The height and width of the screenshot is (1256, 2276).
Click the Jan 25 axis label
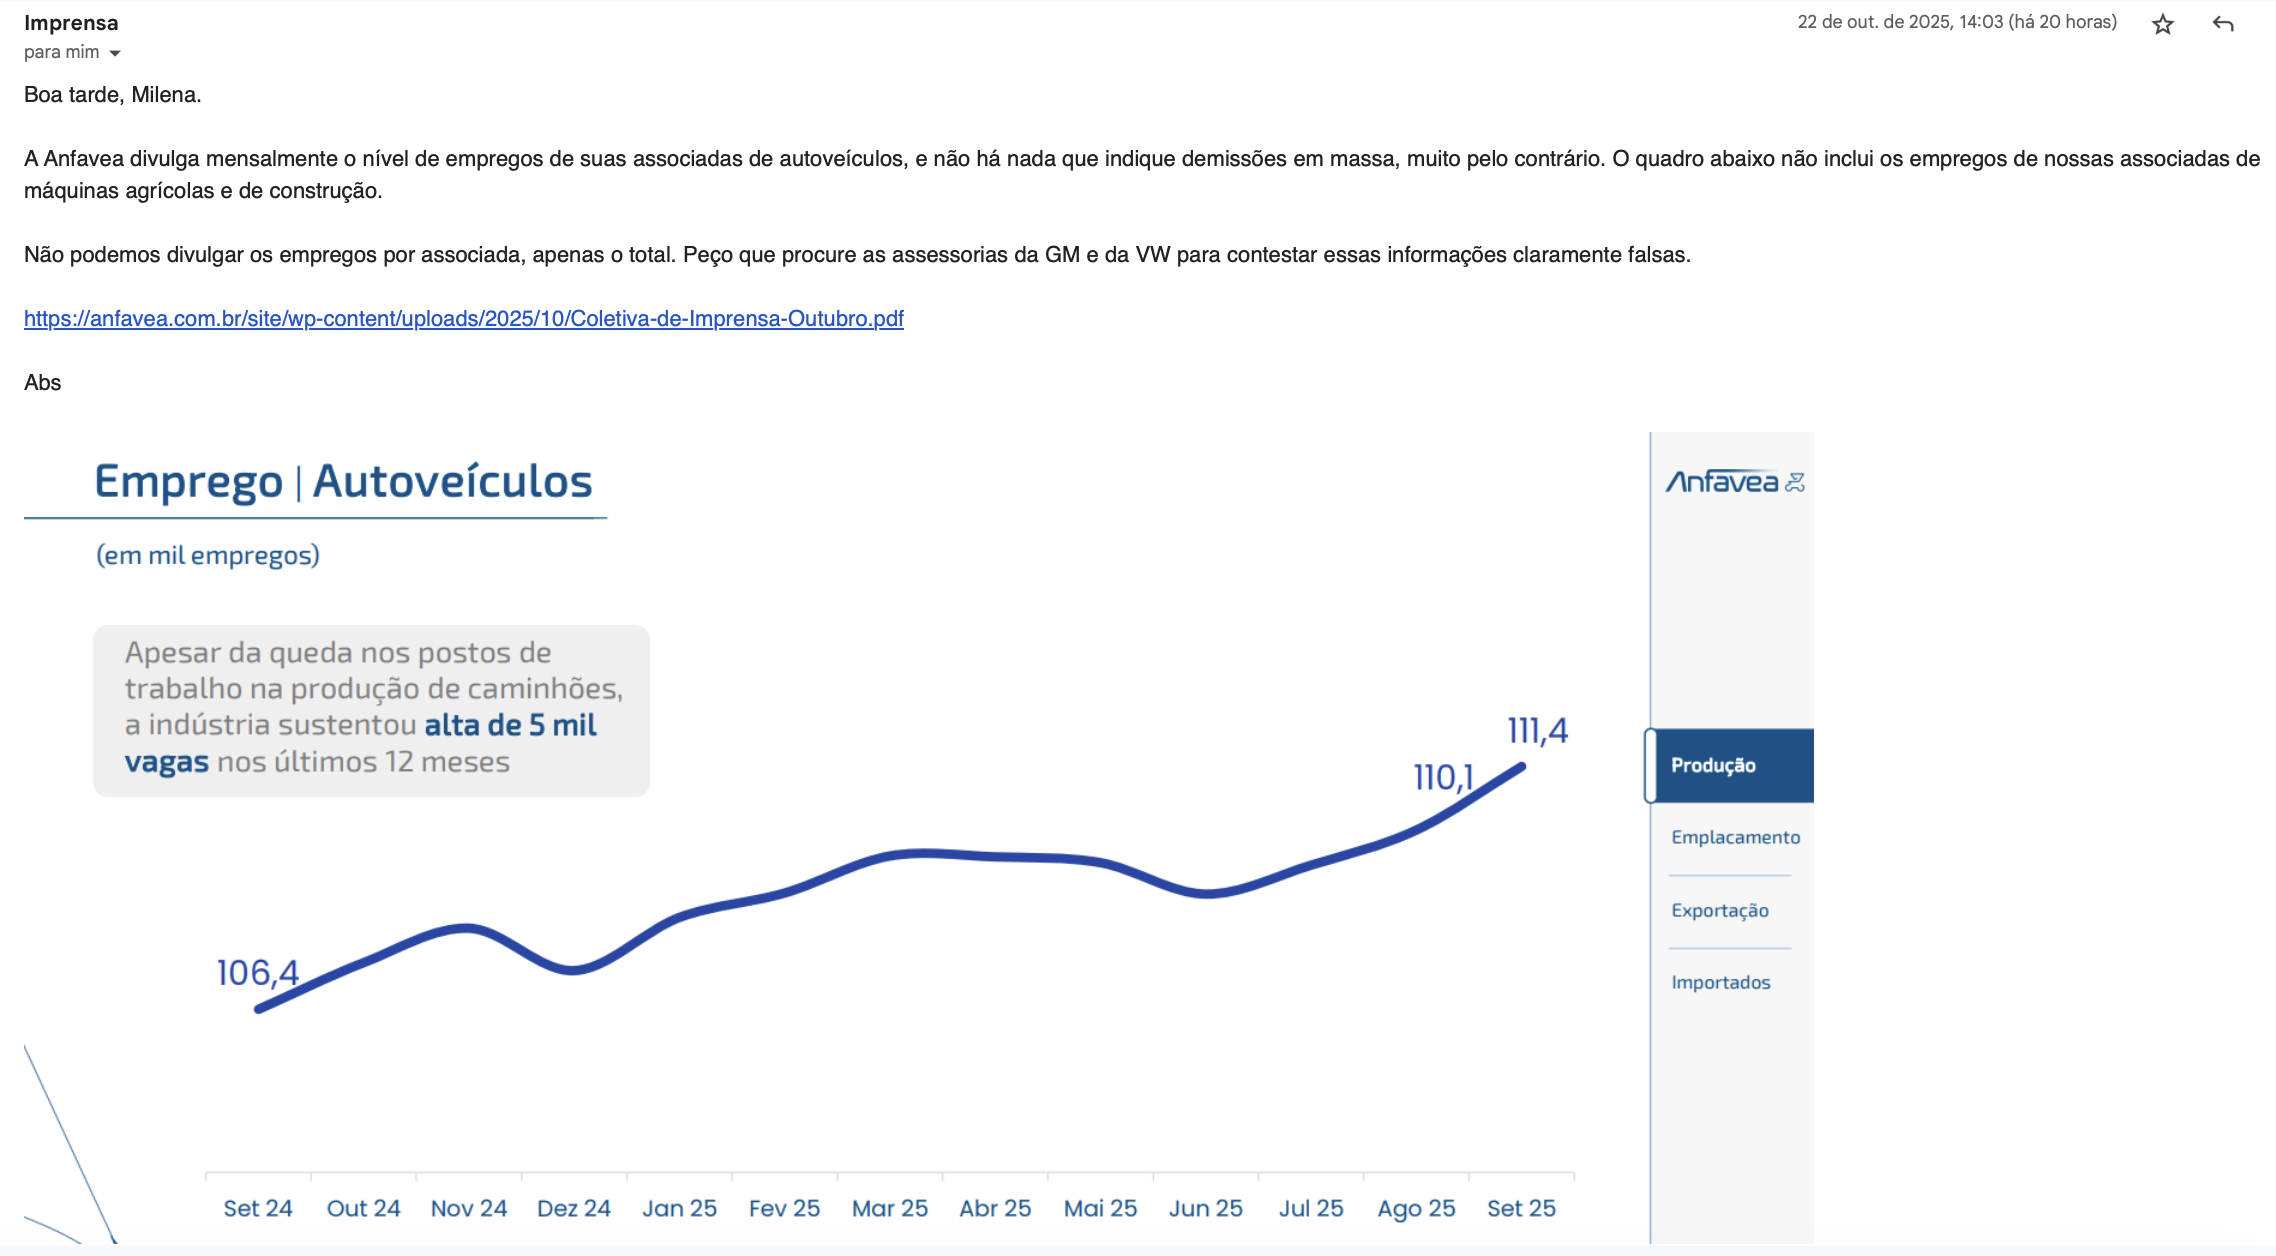[x=679, y=1208]
